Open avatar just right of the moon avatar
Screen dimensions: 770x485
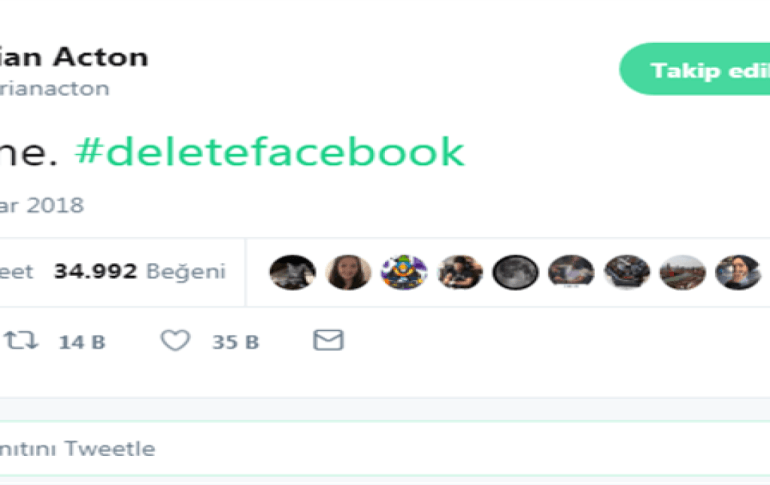(571, 272)
